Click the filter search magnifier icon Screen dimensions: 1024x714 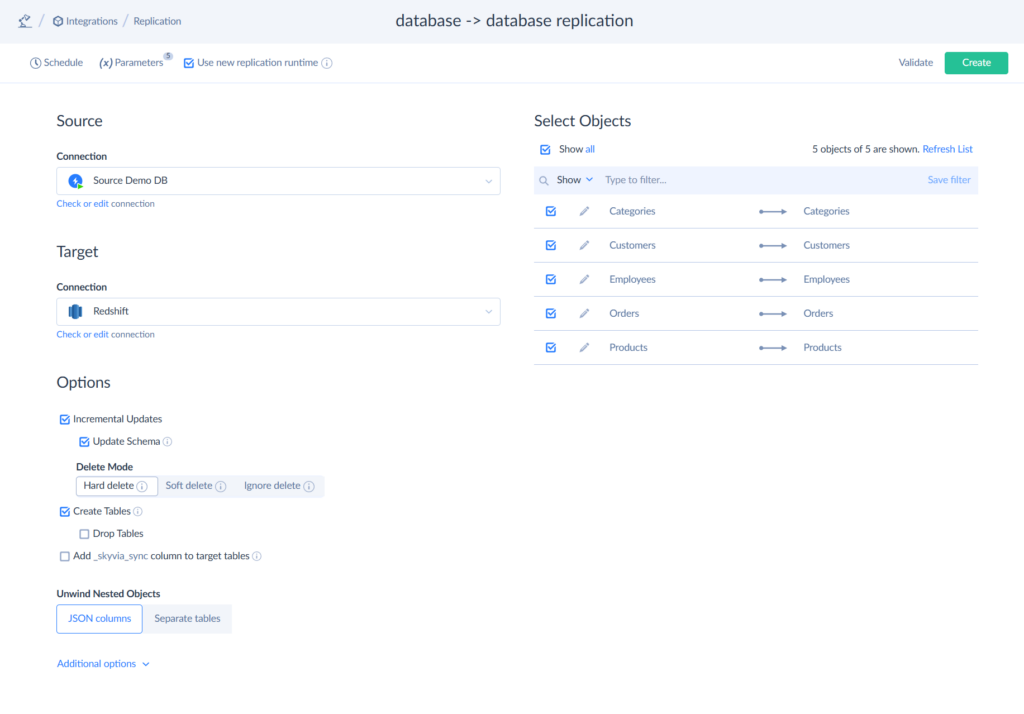[543, 180]
